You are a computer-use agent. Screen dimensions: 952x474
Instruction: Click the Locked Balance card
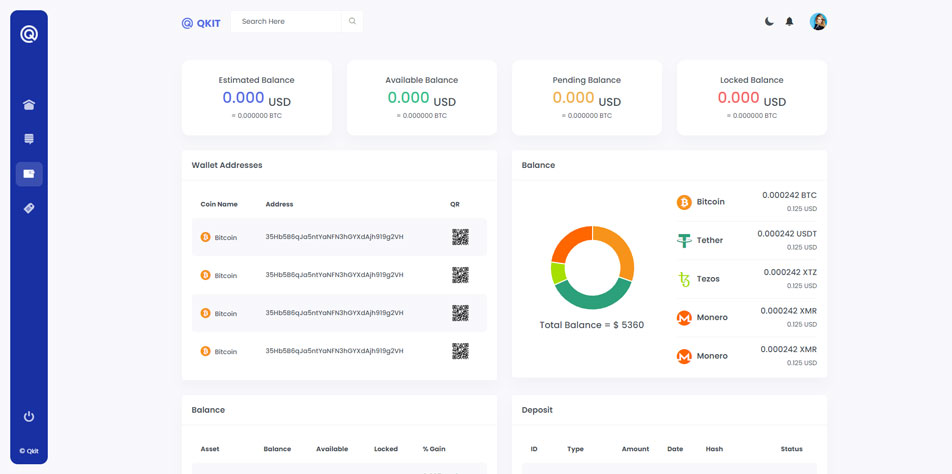pos(752,97)
